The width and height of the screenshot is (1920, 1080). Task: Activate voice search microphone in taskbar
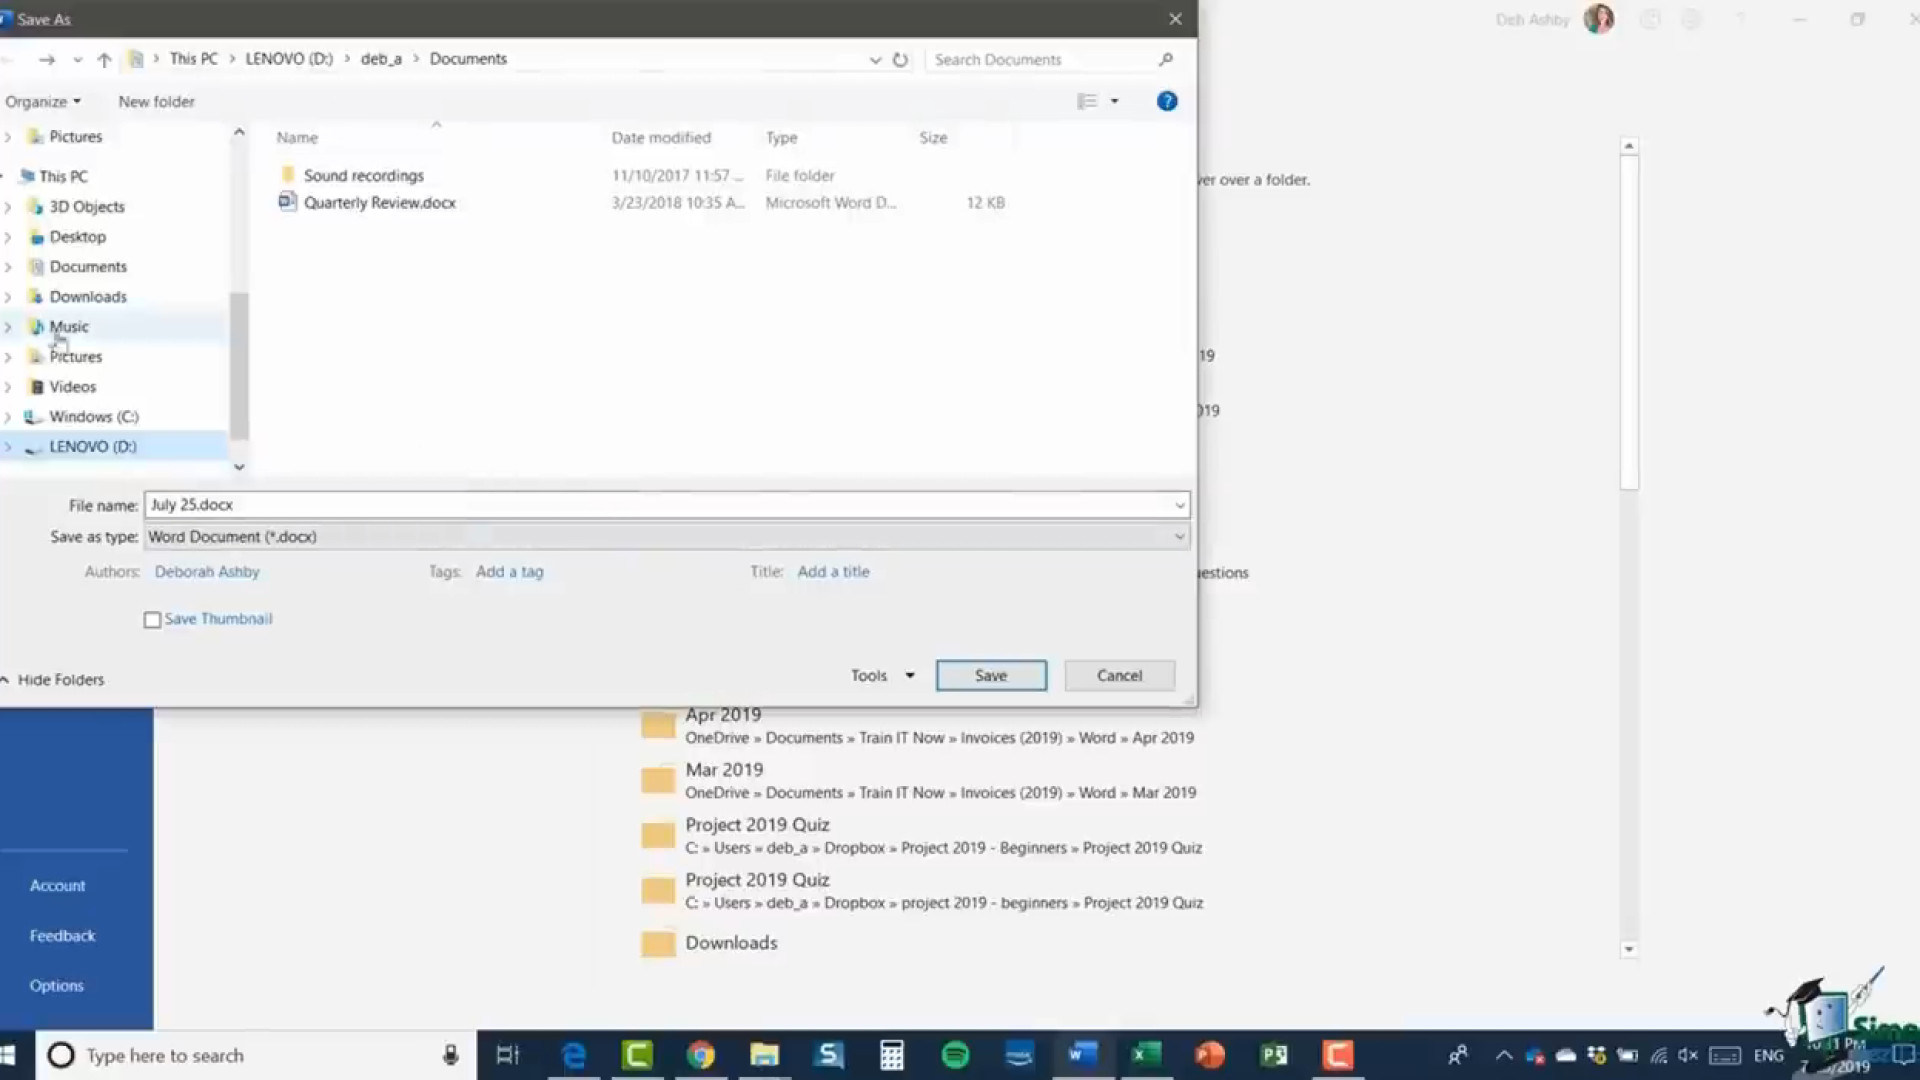[x=450, y=1055]
